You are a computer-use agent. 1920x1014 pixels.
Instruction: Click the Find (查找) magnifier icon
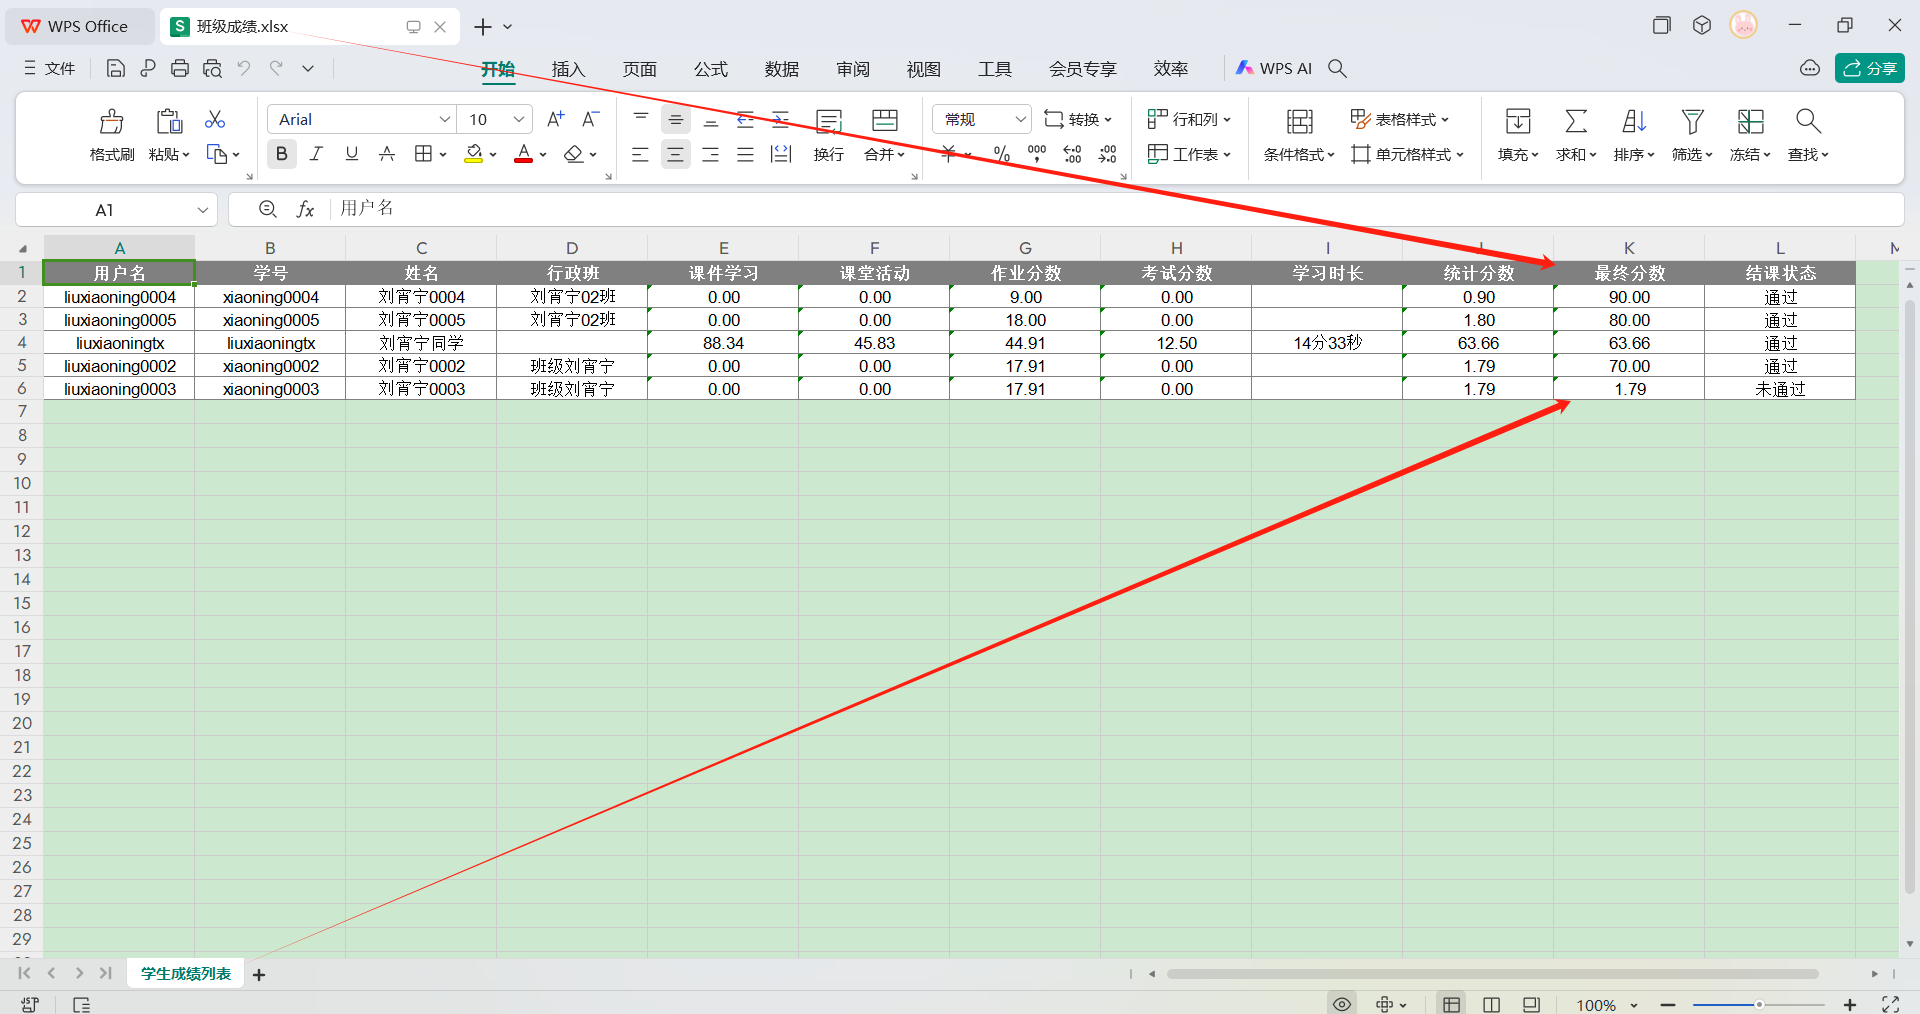1807,122
